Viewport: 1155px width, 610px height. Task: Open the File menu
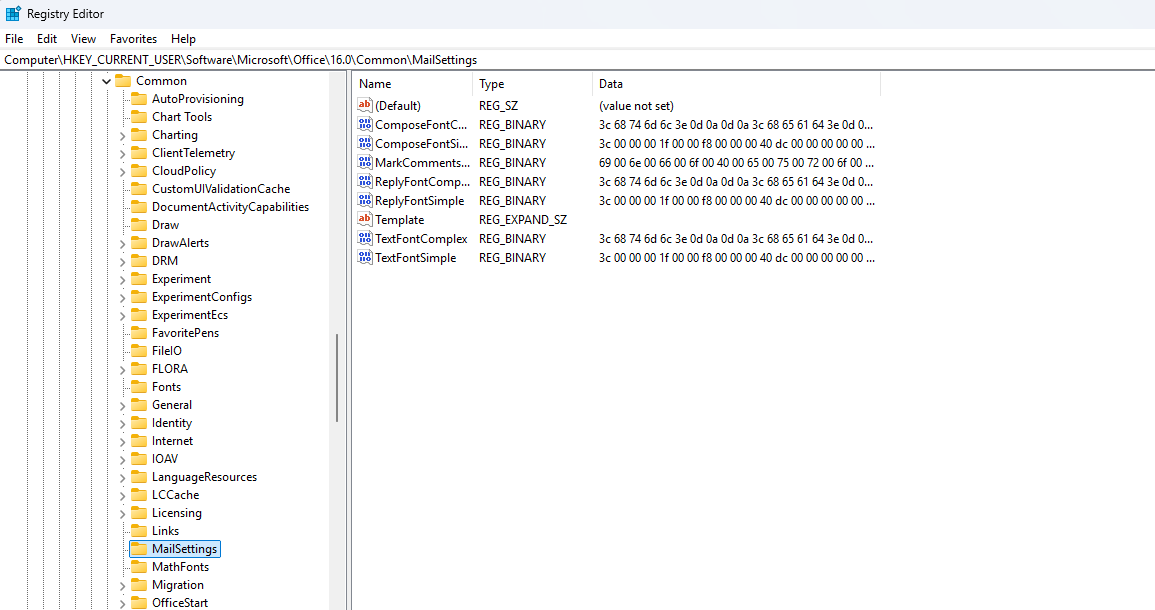pyautogui.click(x=14, y=39)
